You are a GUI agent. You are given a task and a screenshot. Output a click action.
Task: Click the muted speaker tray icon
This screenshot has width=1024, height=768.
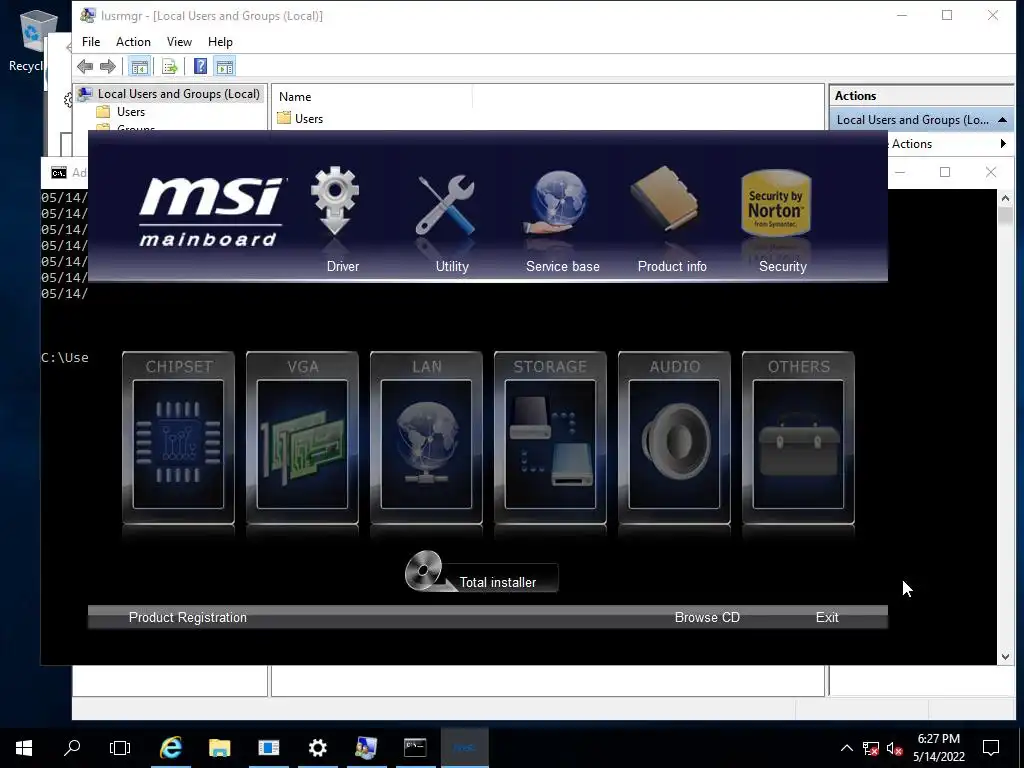(895, 748)
